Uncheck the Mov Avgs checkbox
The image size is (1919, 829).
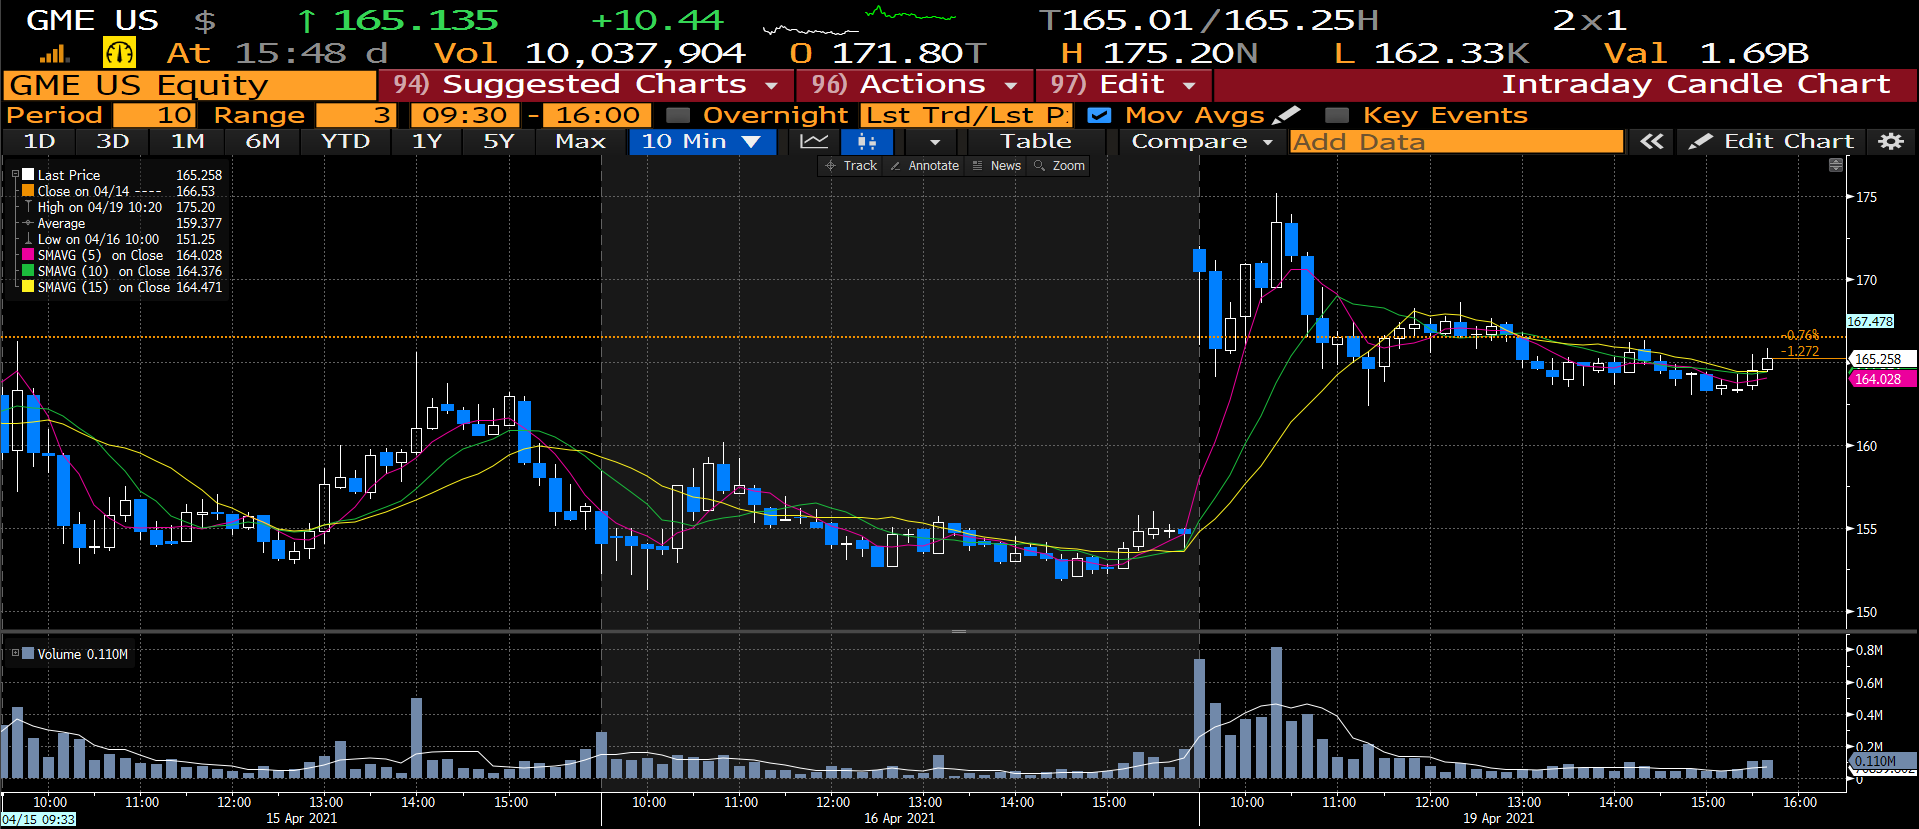coord(1098,115)
